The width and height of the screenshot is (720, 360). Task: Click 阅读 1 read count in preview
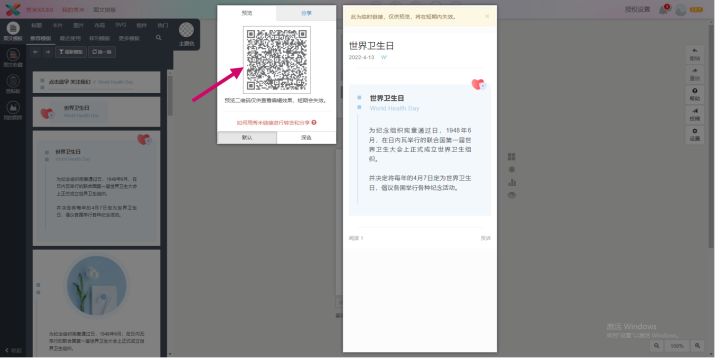(x=356, y=238)
